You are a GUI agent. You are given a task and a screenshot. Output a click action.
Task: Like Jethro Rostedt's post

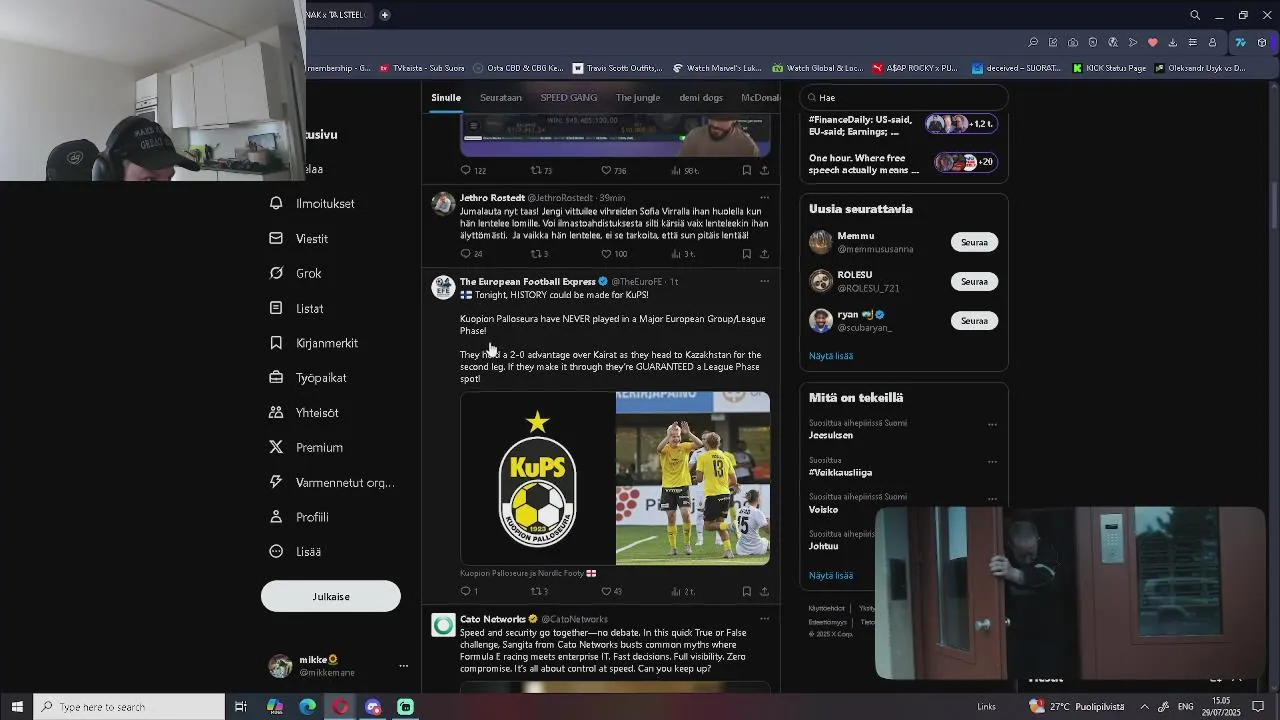pyautogui.click(x=614, y=254)
